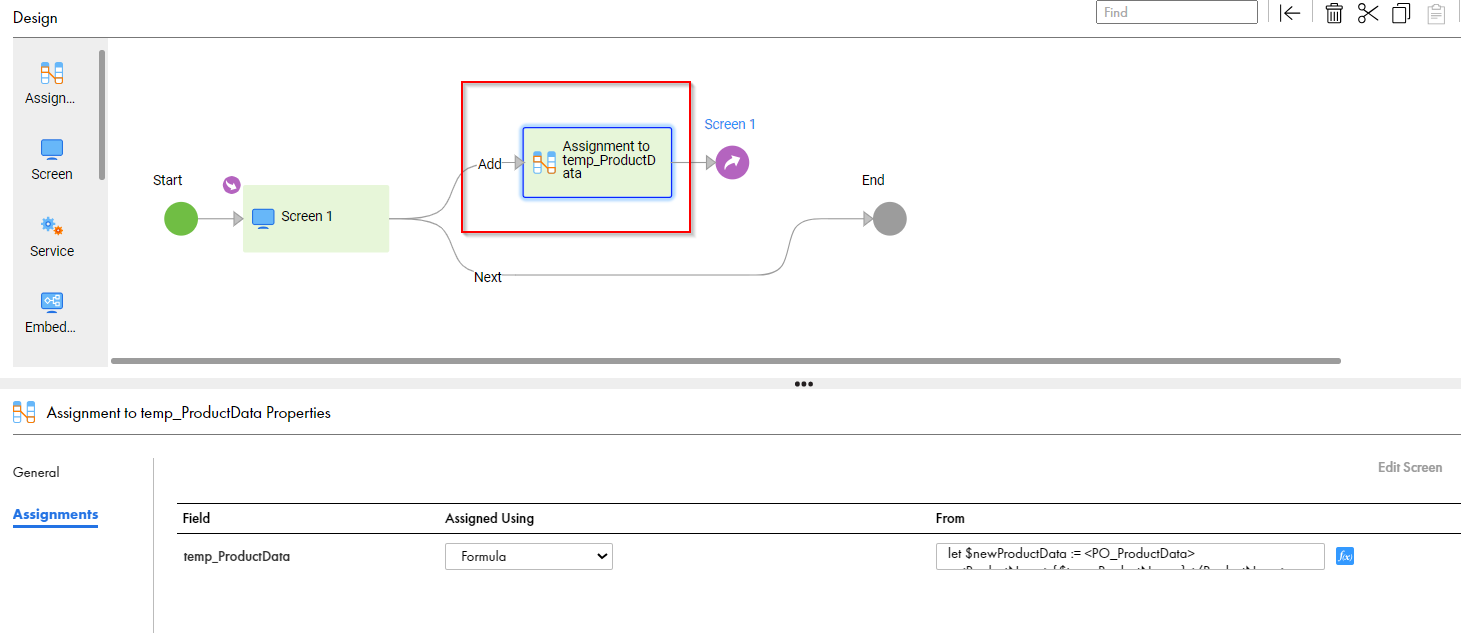Click the gray End node
Viewport: 1461px width, 633px height.
tap(889, 218)
